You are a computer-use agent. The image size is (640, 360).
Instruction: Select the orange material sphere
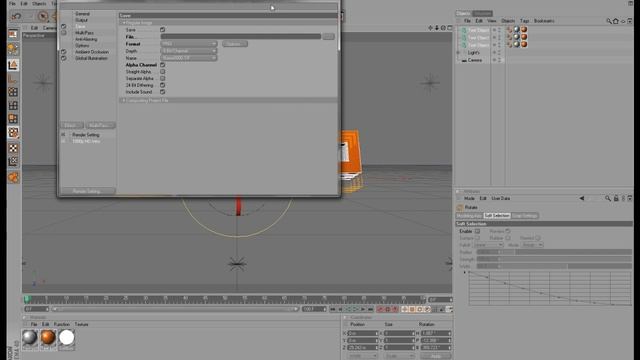(48, 338)
